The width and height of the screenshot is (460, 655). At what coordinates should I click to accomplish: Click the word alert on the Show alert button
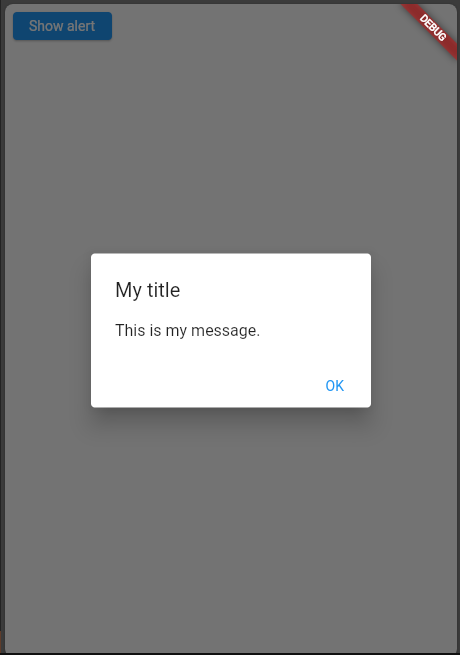click(81, 26)
